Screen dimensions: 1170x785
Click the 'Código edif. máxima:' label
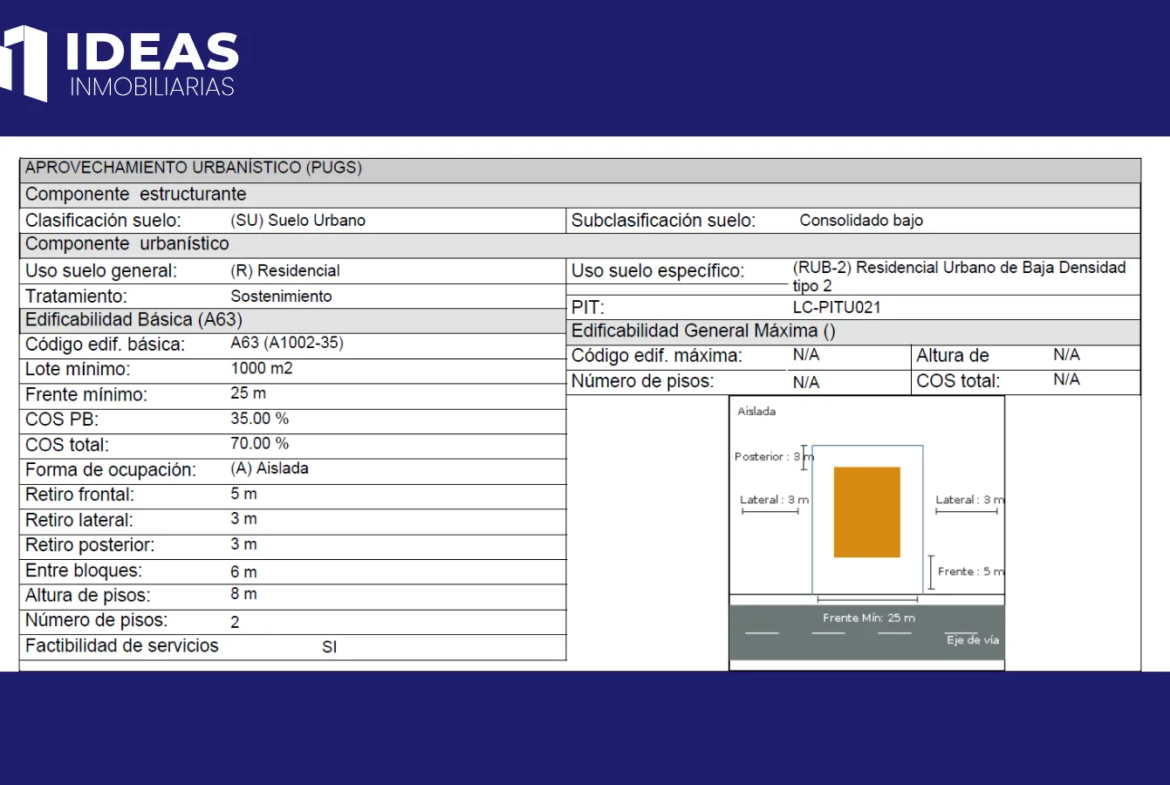(657, 355)
